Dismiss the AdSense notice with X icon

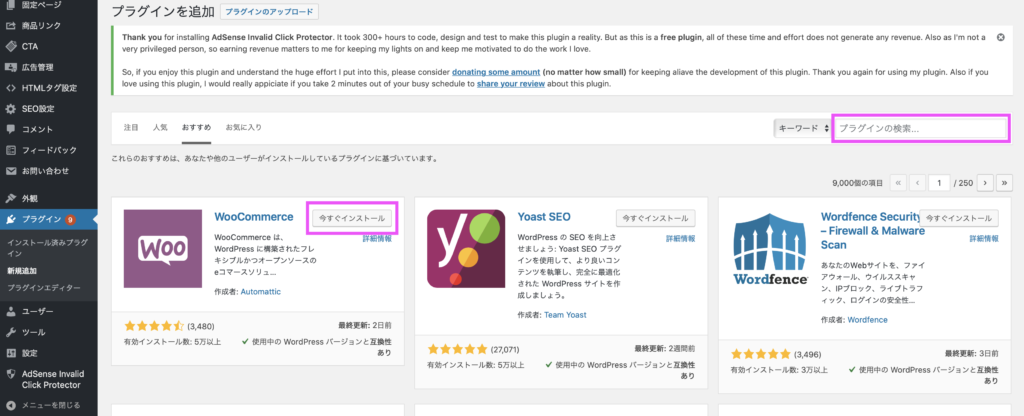pos(1000,38)
